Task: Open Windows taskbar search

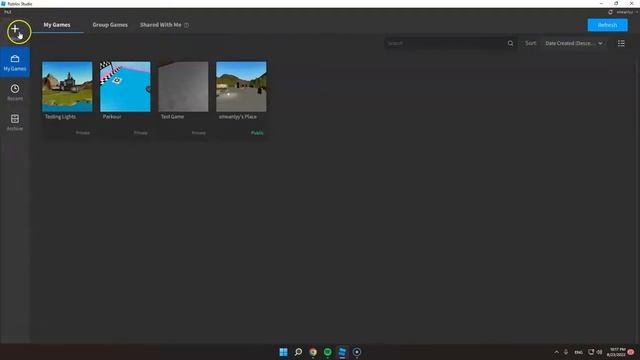Action: 298,352
